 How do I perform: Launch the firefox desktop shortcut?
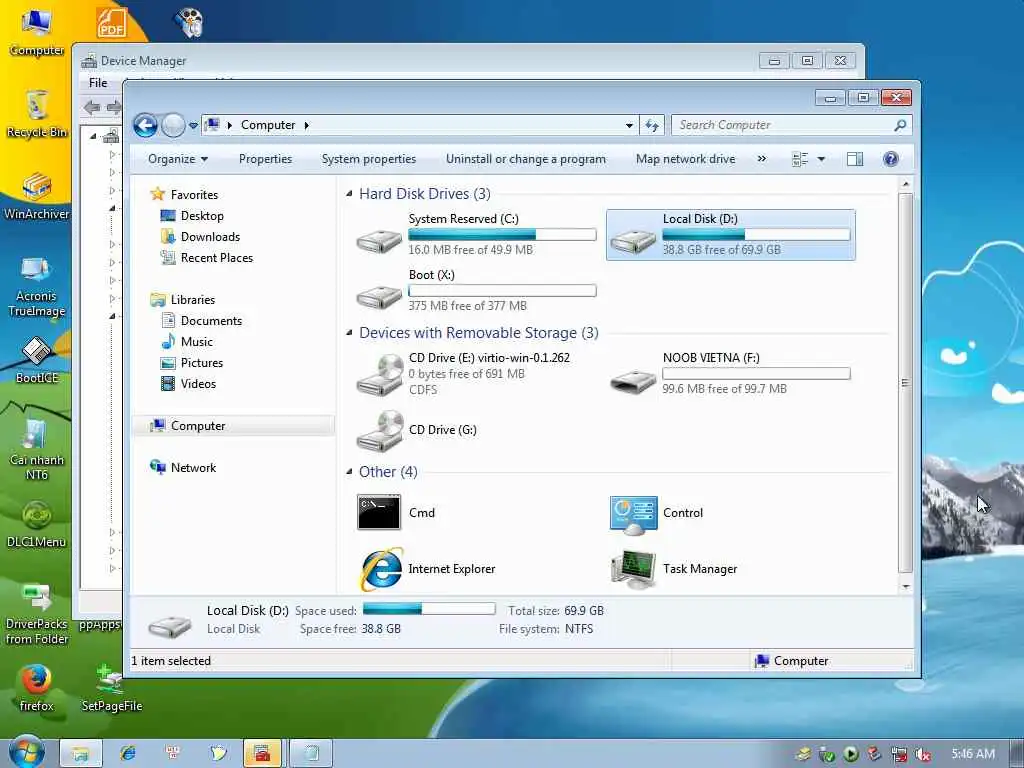(x=37, y=688)
